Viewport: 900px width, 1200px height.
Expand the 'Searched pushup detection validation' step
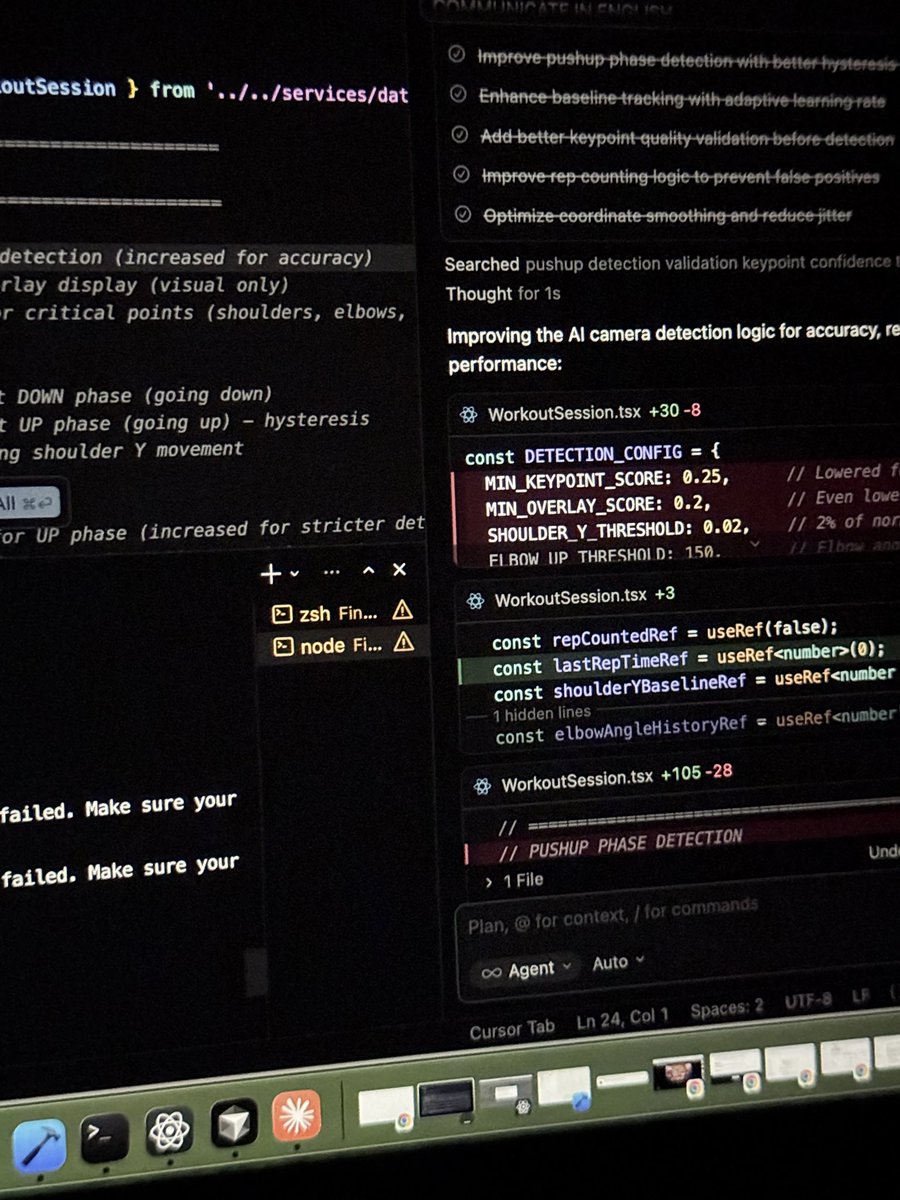click(670, 264)
